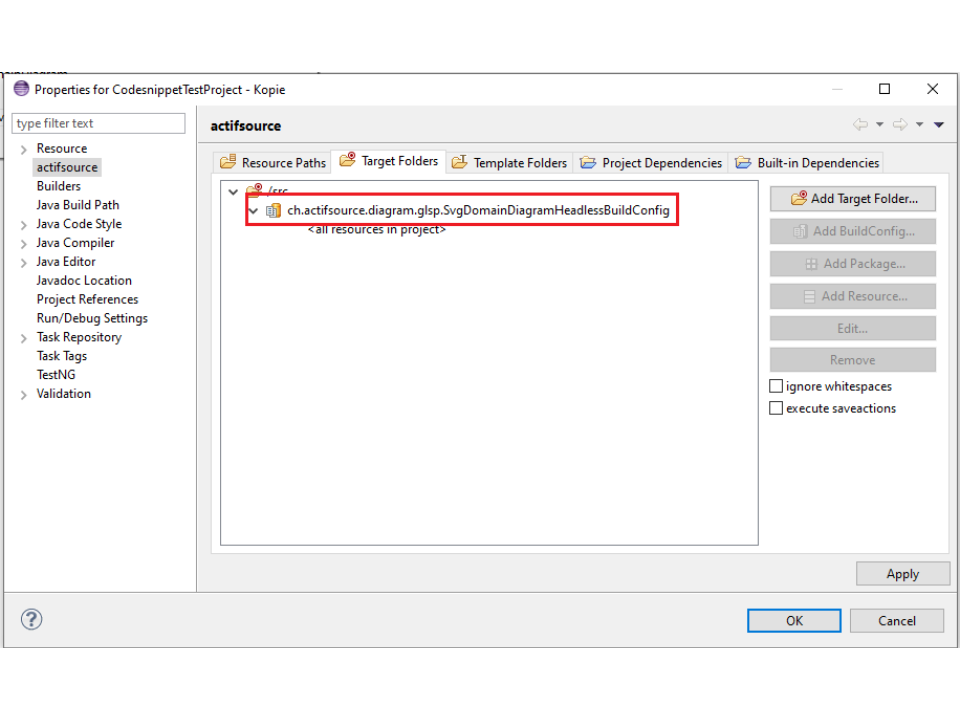Click the back navigation arrow icon
Viewport: 960px width, 720px height.
point(860,125)
